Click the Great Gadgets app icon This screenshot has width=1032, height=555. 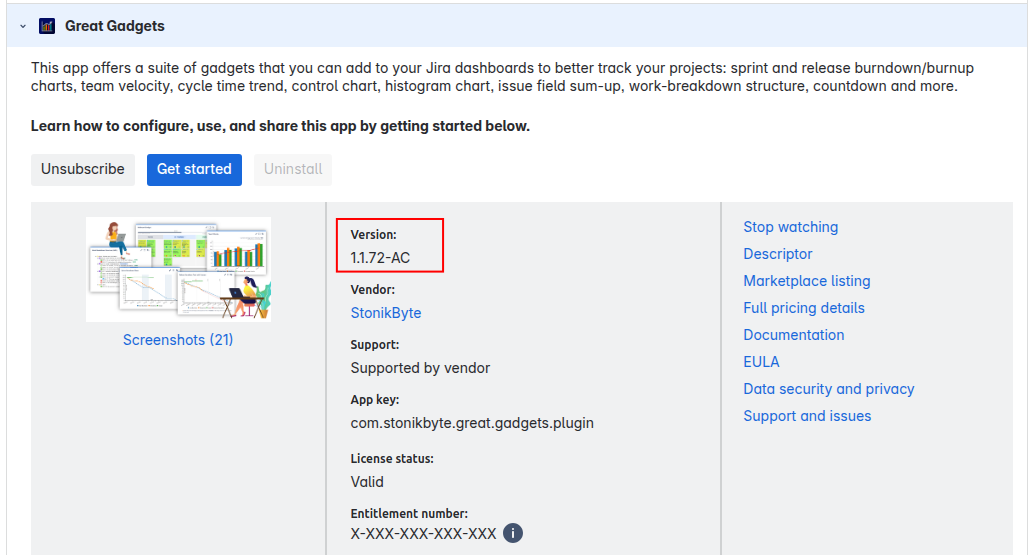(x=47, y=26)
